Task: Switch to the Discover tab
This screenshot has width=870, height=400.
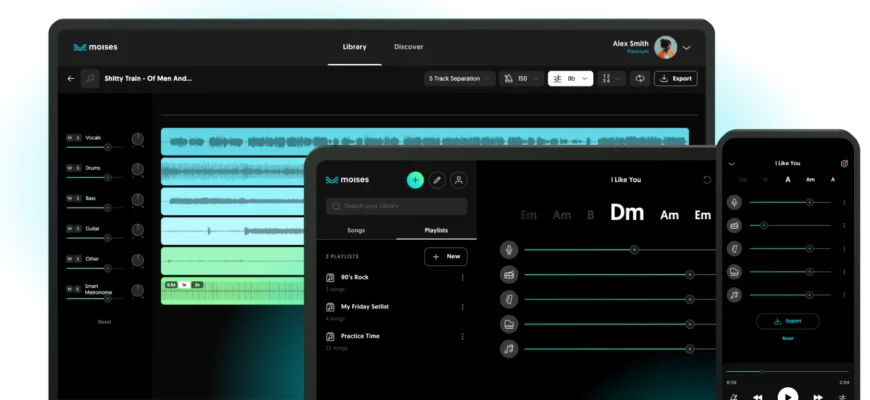Action: (x=408, y=47)
